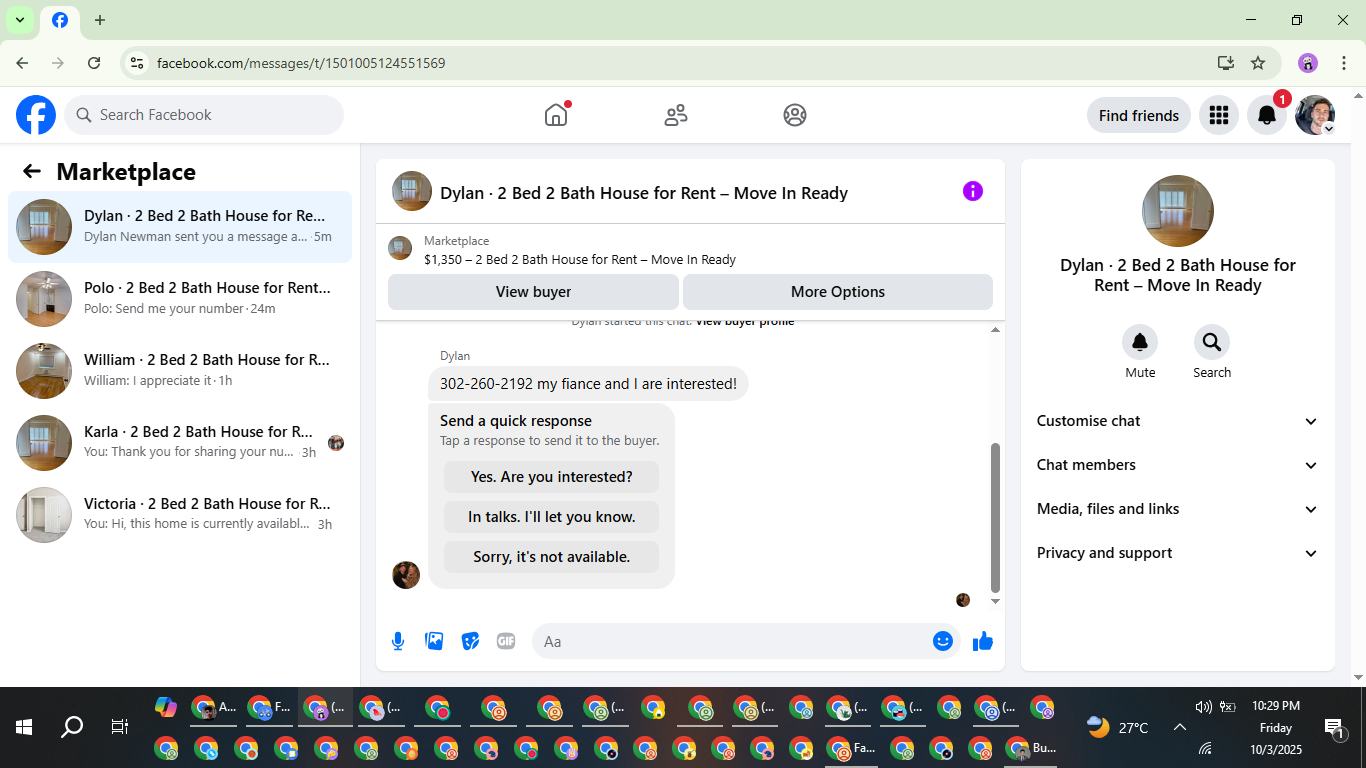Viewport: 1366px width, 768px height.
Task: Open conversation information icon
Action: [973, 191]
